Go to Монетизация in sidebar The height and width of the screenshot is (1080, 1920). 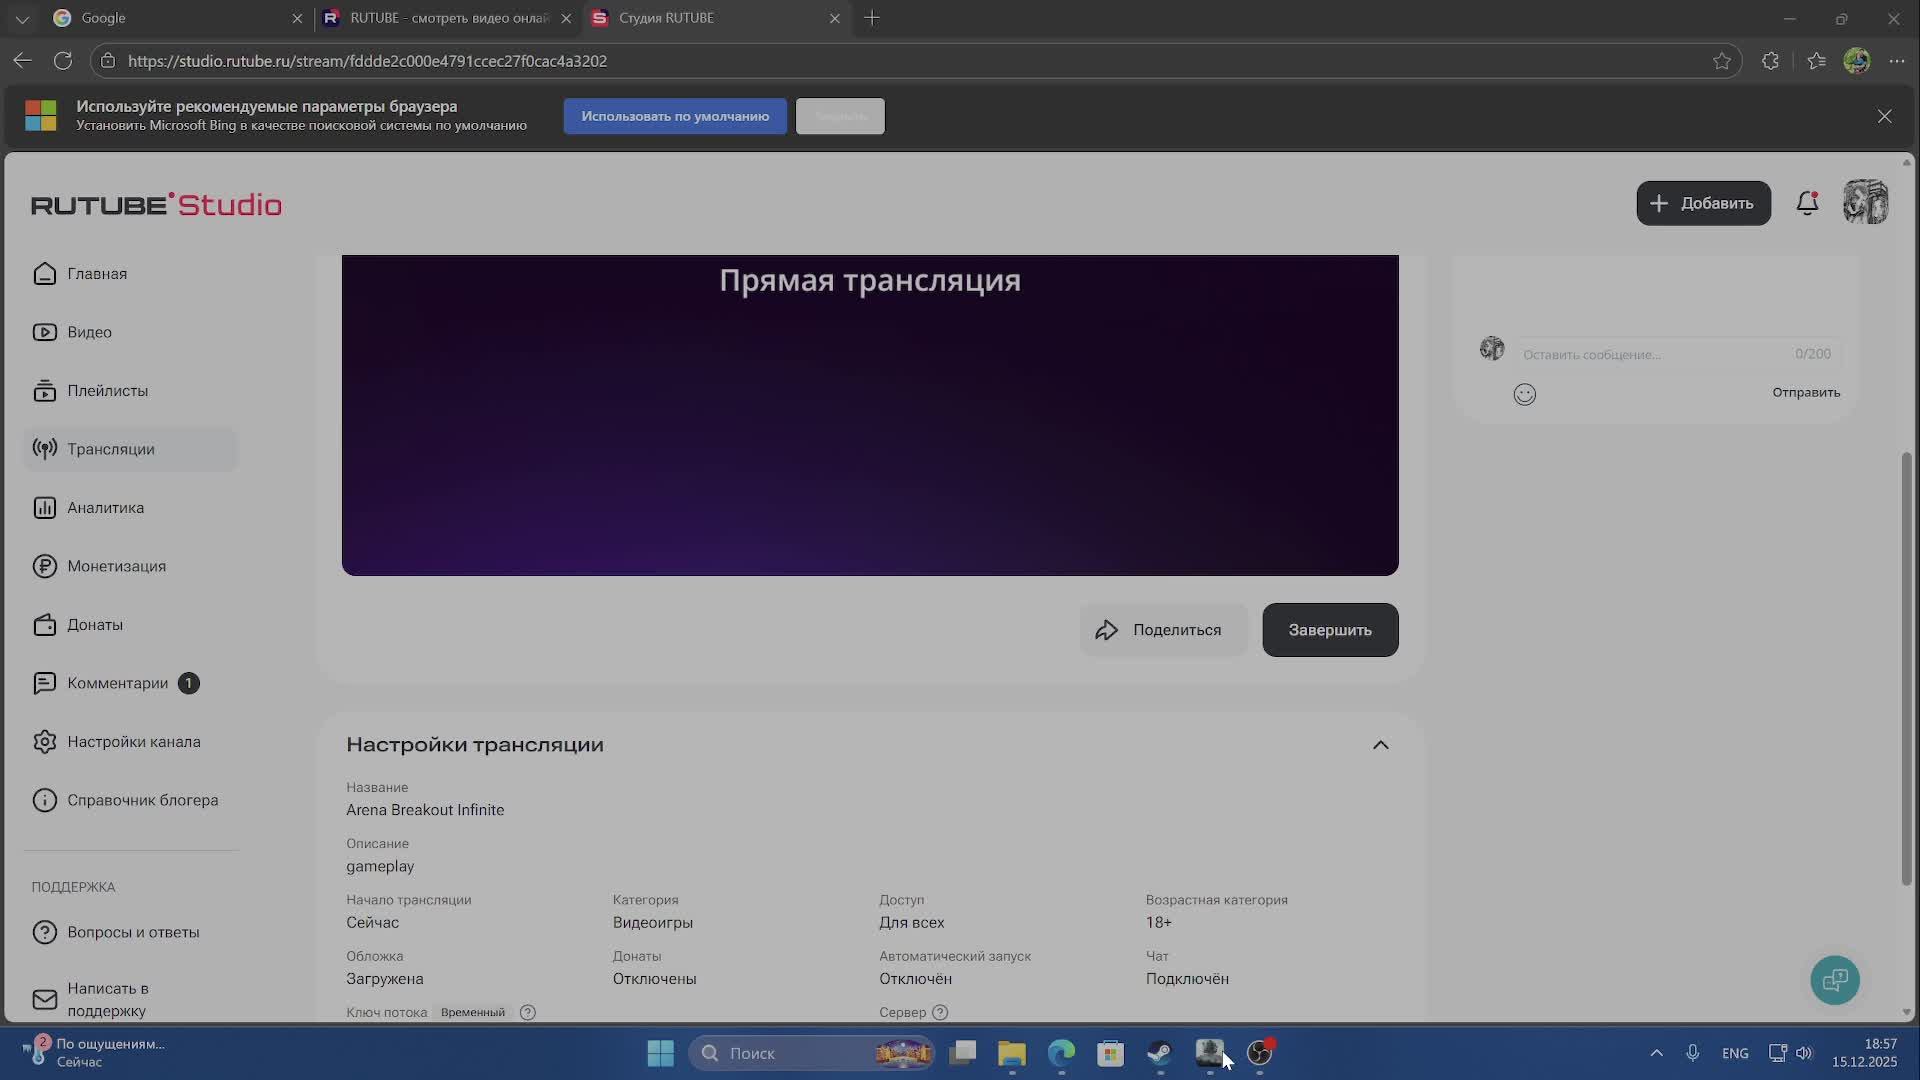116,566
